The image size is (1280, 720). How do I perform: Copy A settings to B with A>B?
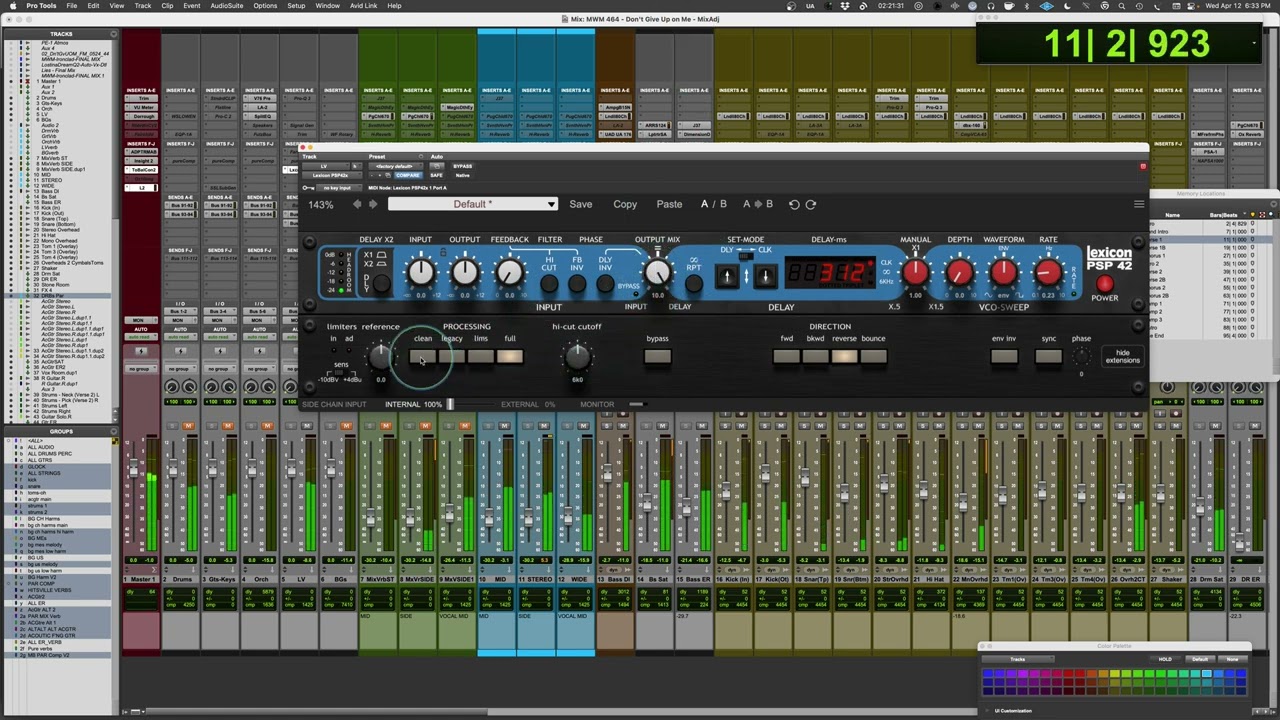coord(758,204)
